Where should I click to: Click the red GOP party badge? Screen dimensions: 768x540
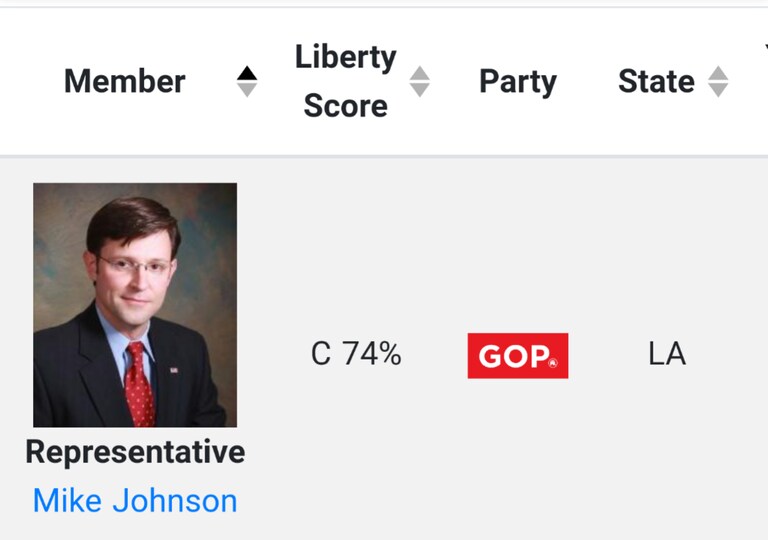[x=518, y=356]
